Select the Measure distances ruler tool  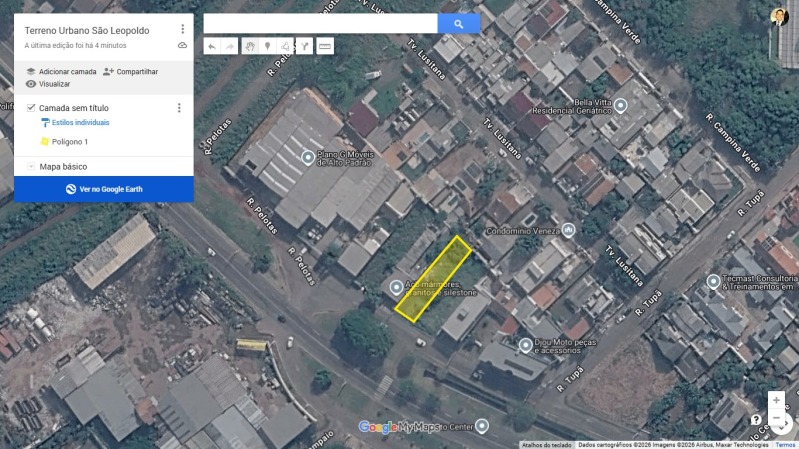click(x=325, y=46)
